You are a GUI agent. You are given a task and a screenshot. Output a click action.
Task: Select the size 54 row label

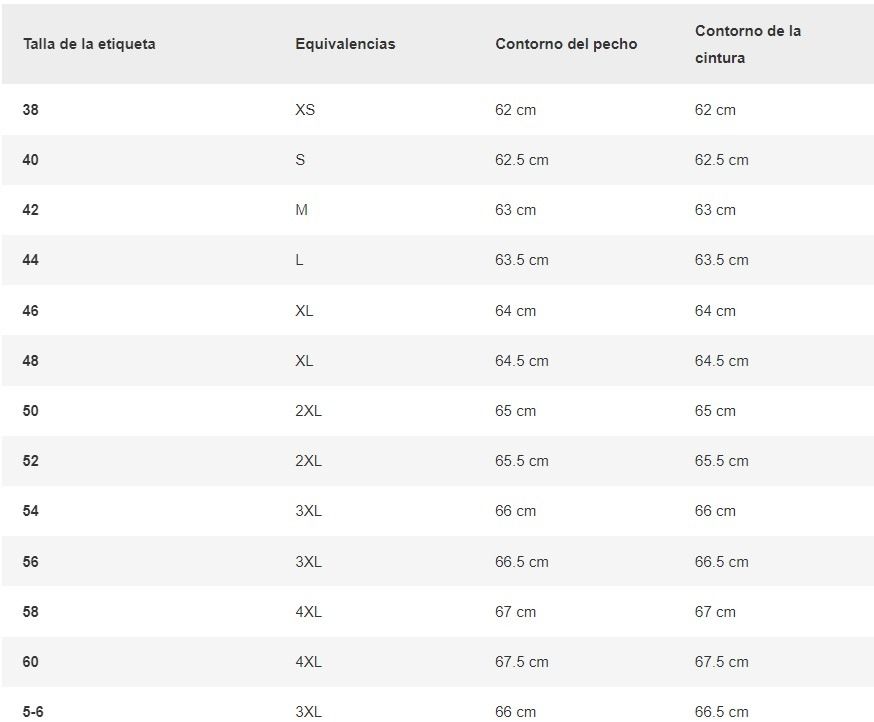[x=31, y=511]
